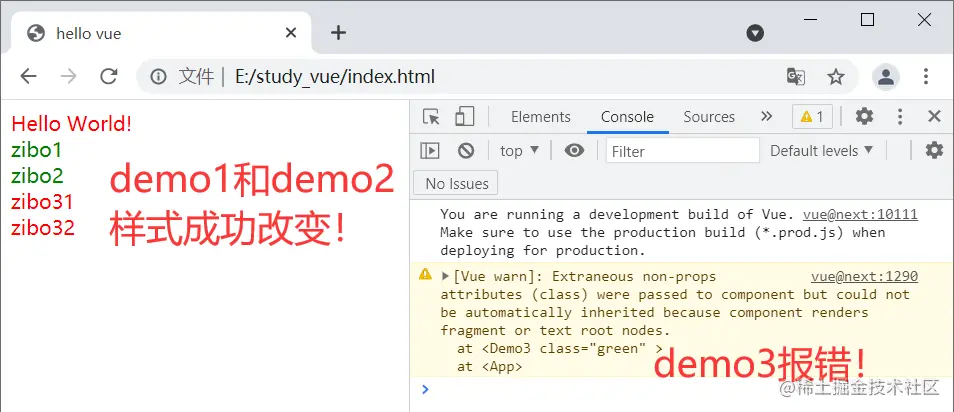Open the vue@next:10111 source link
954x412 pixels.
click(860, 214)
